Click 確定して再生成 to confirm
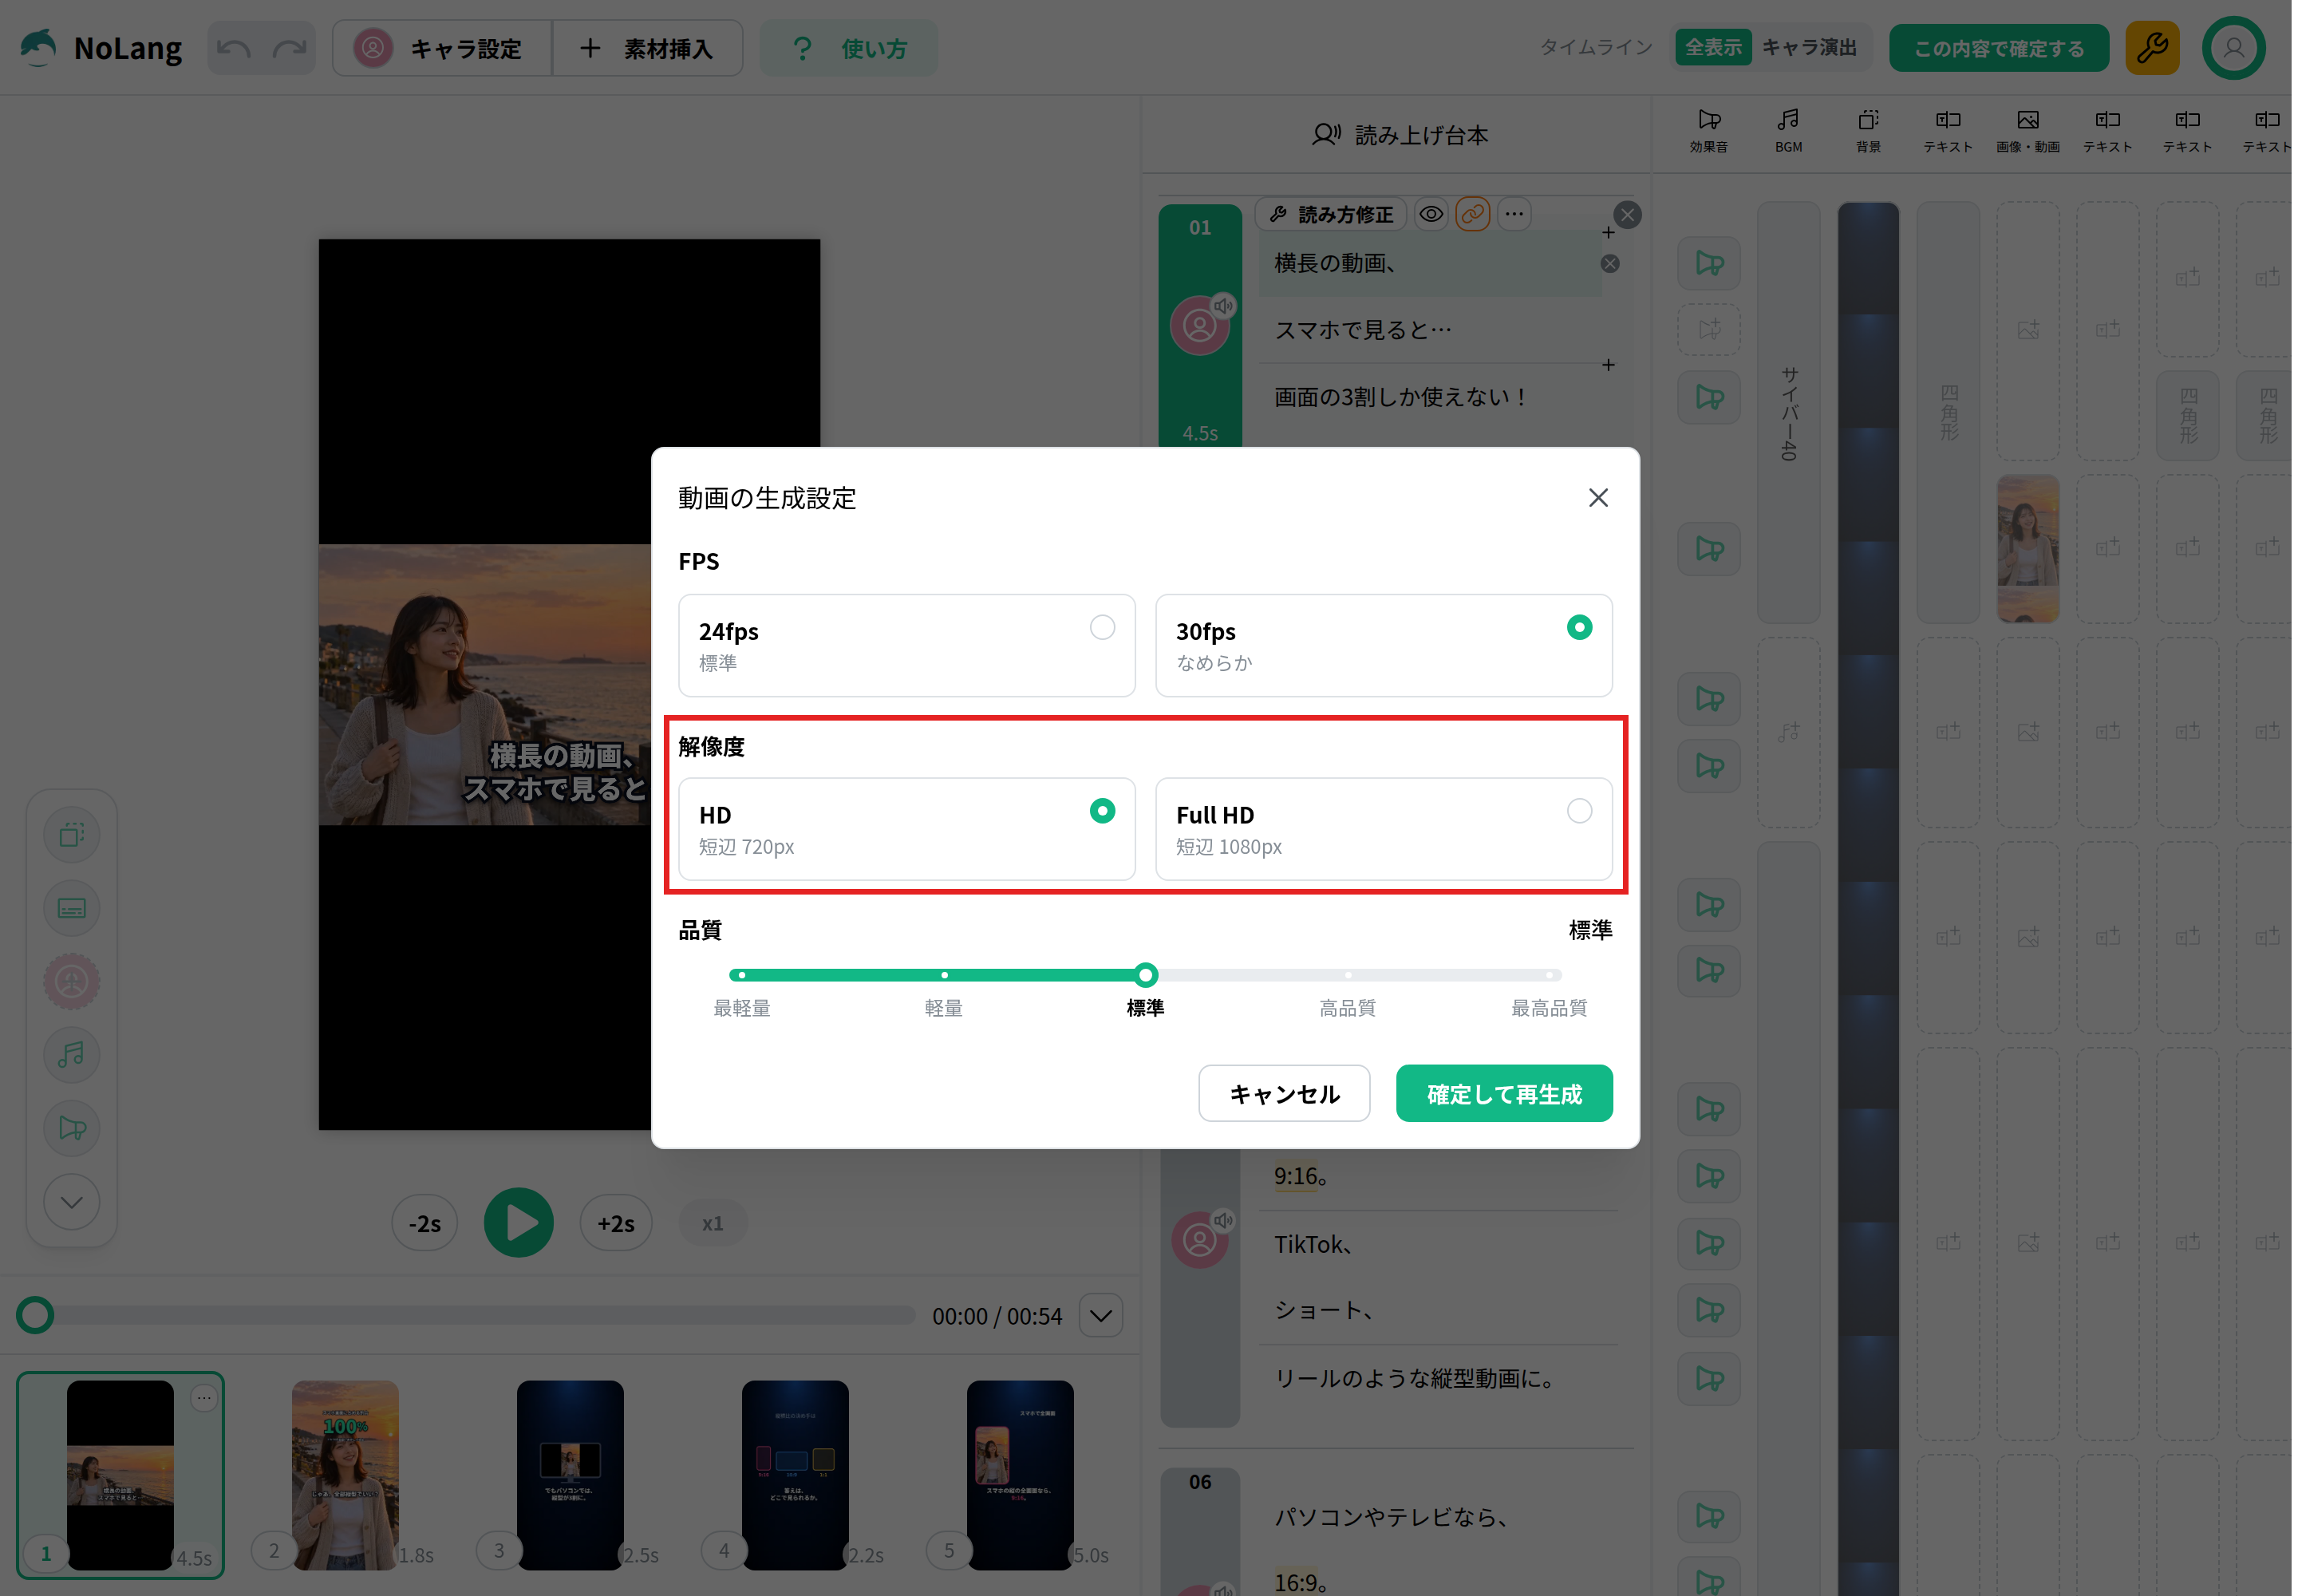Image resolution: width=2298 pixels, height=1596 pixels. click(x=1504, y=1093)
